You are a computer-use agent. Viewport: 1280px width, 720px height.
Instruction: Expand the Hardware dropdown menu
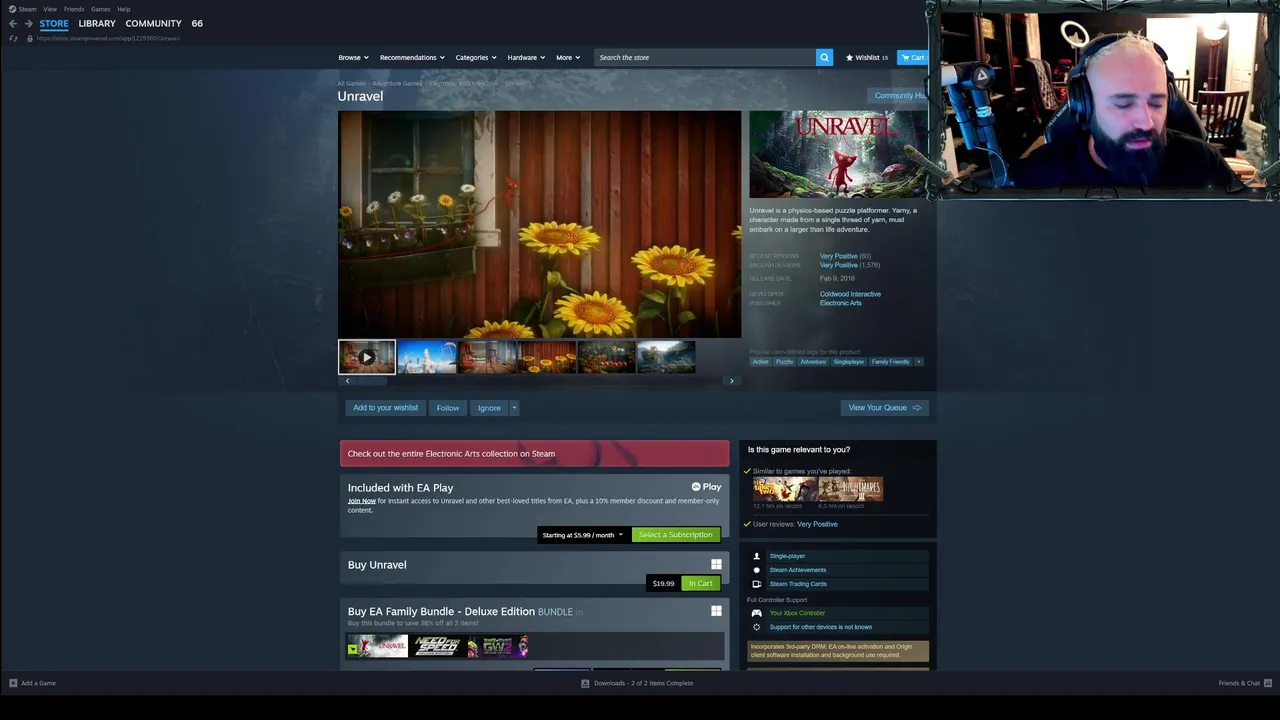pos(526,57)
